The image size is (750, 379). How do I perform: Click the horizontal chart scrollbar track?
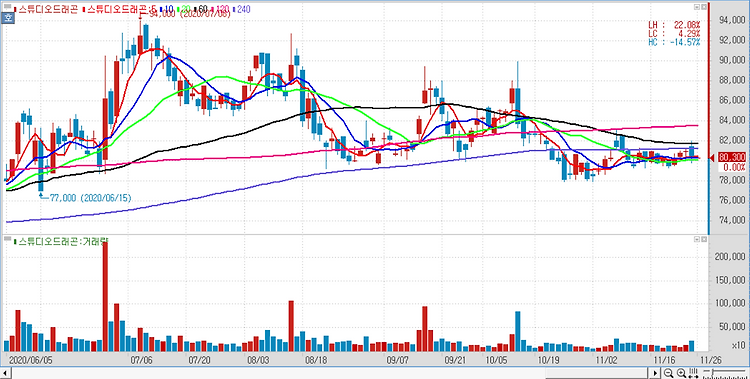(x=330, y=373)
